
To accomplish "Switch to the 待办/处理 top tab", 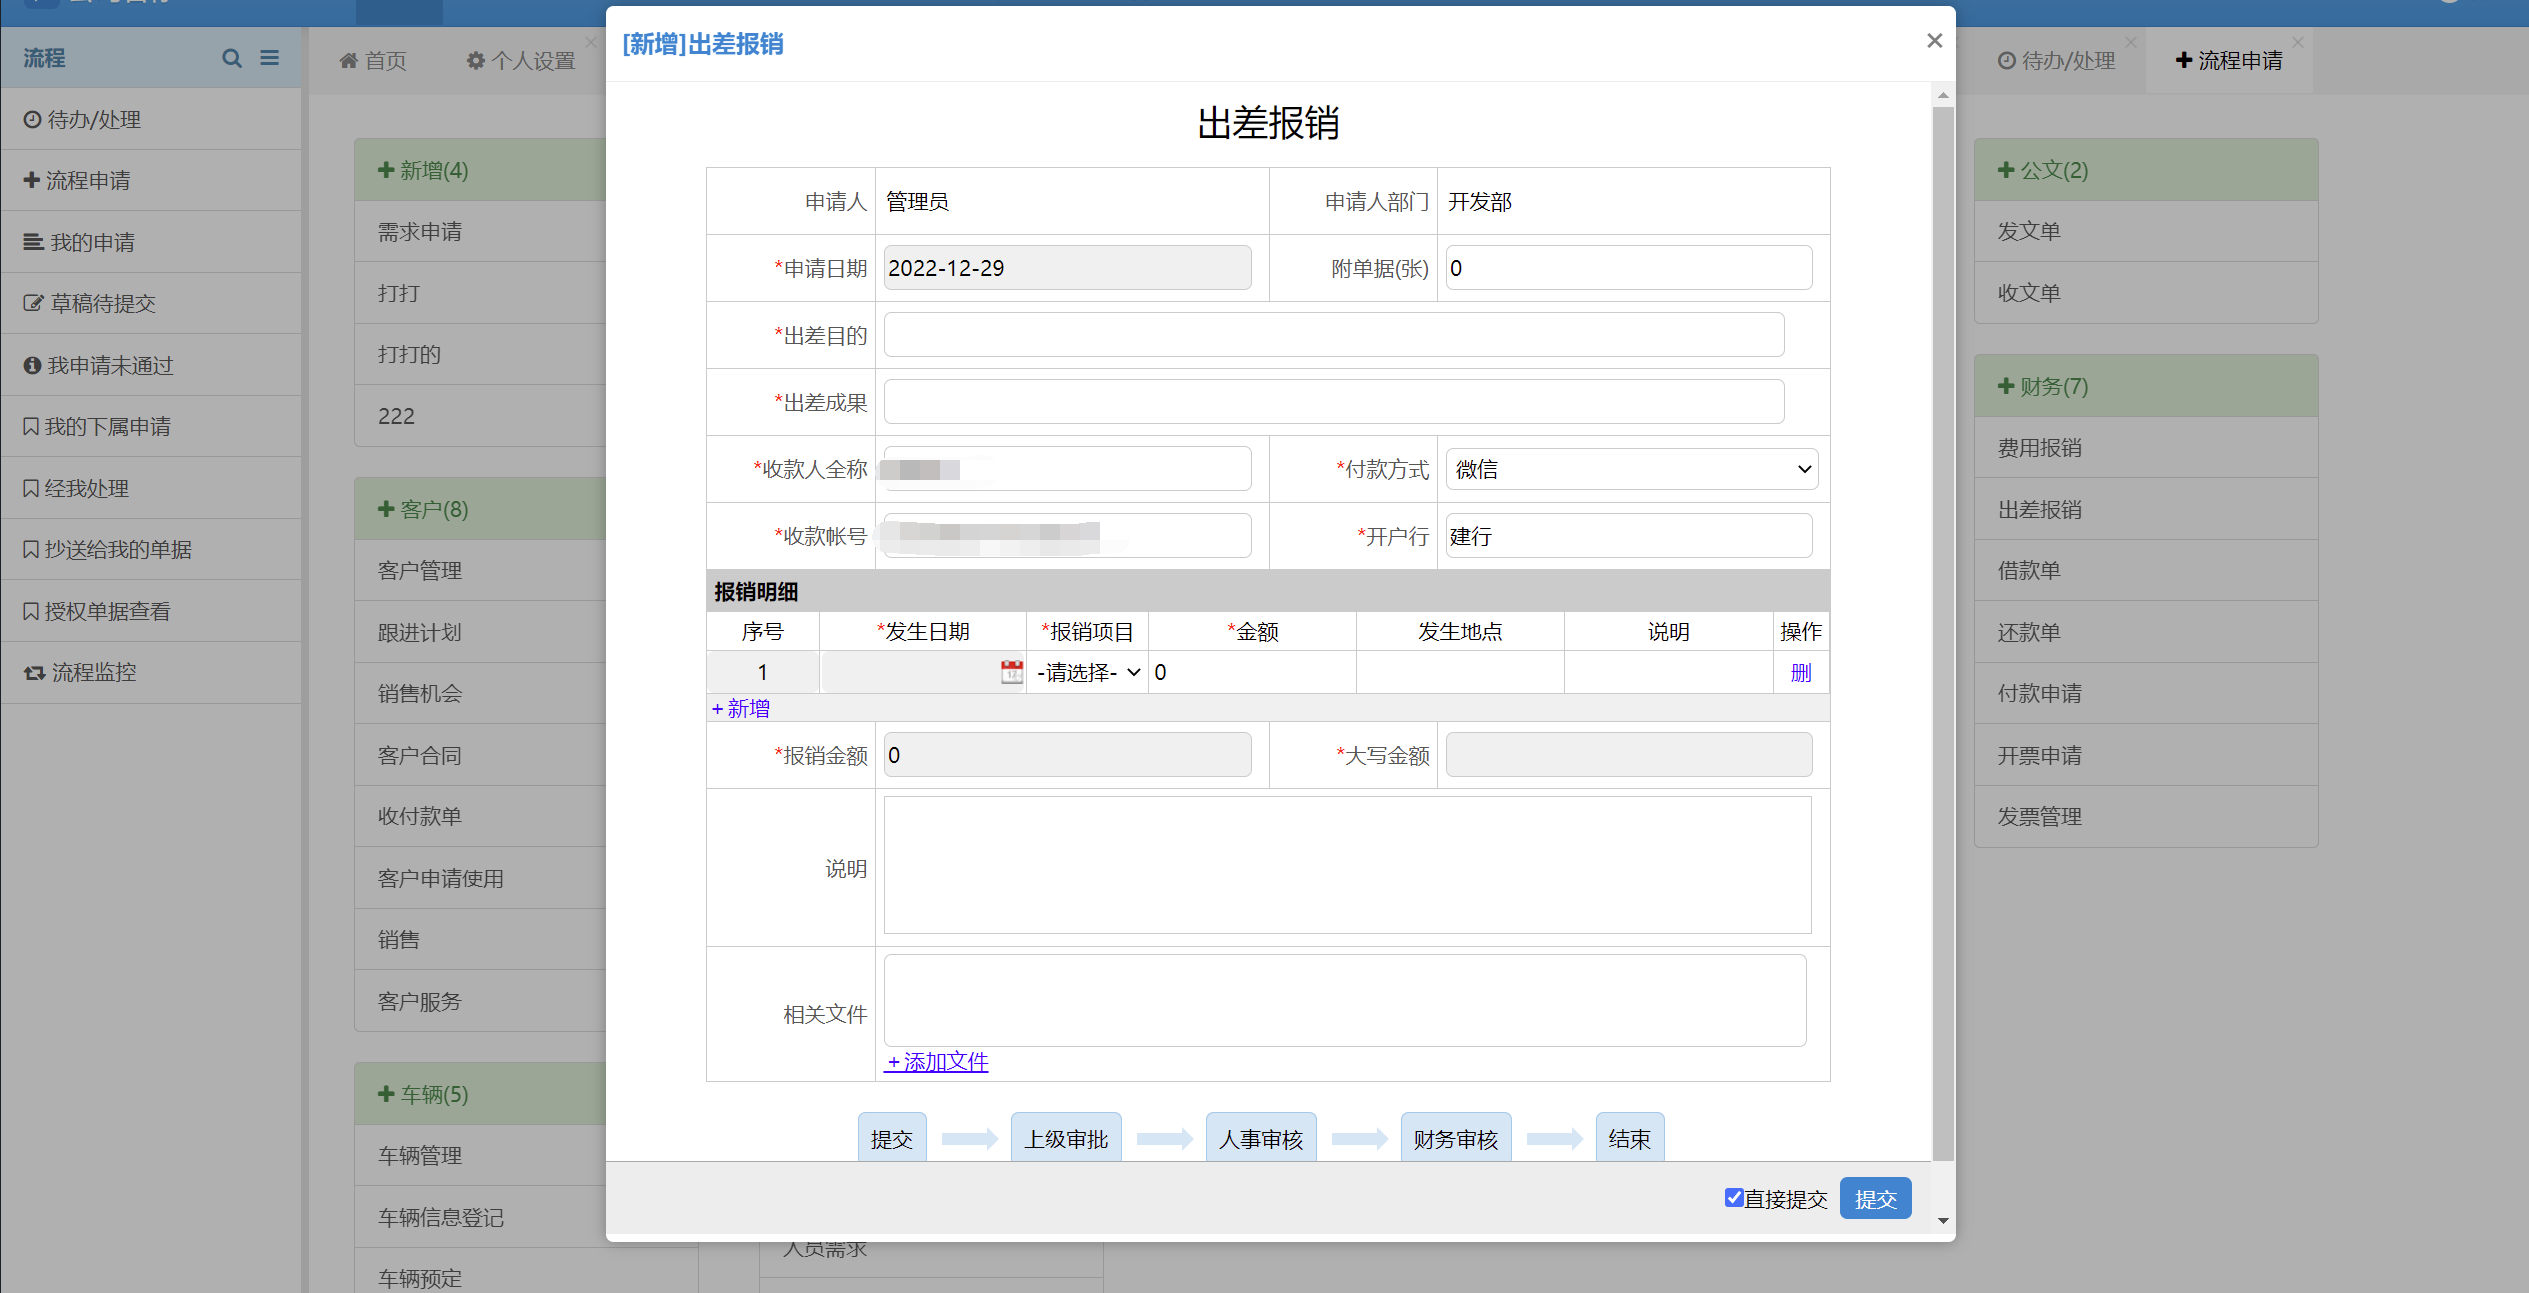I will 2056,61.
